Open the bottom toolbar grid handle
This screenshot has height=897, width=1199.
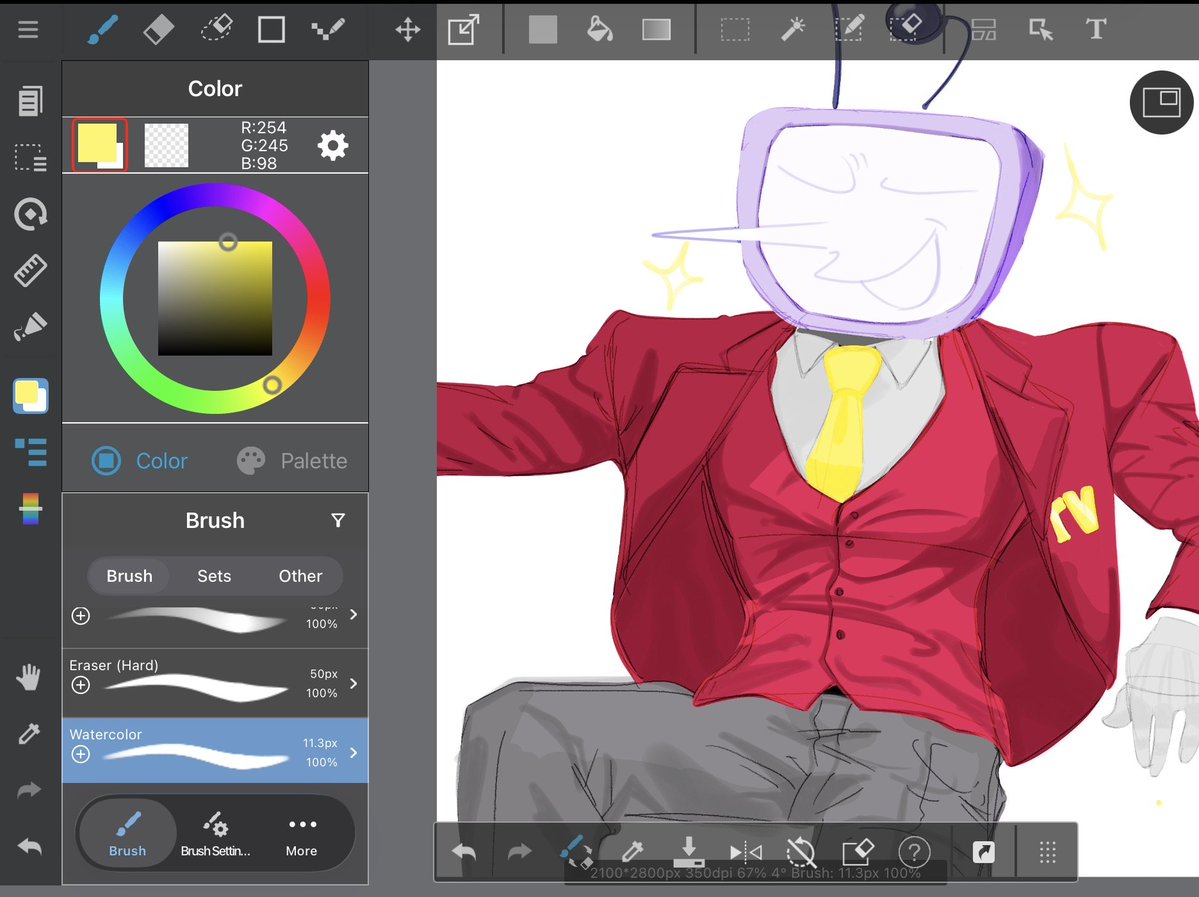click(x=1048, y=851)
